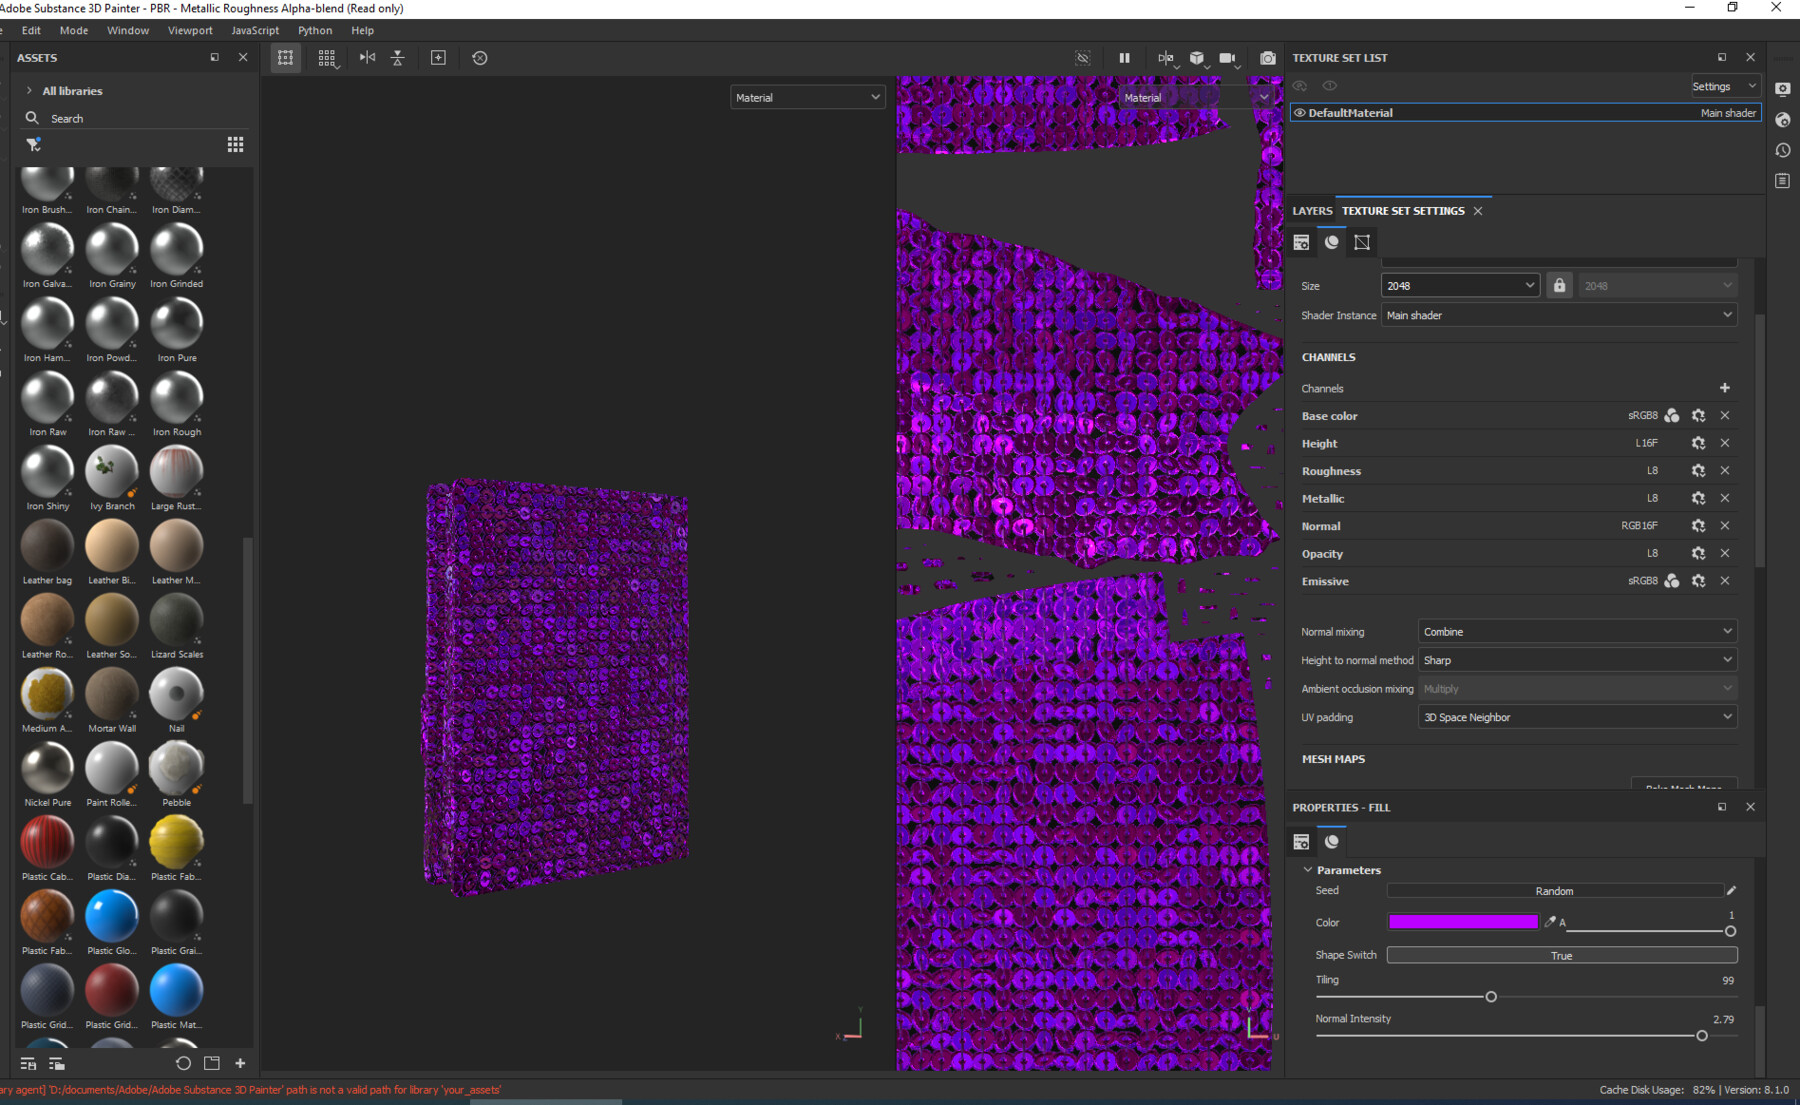Add a new channel with the plus button
Image resolution: width=1800 pixels, height=1105 pixels.
click(1724, 387)
